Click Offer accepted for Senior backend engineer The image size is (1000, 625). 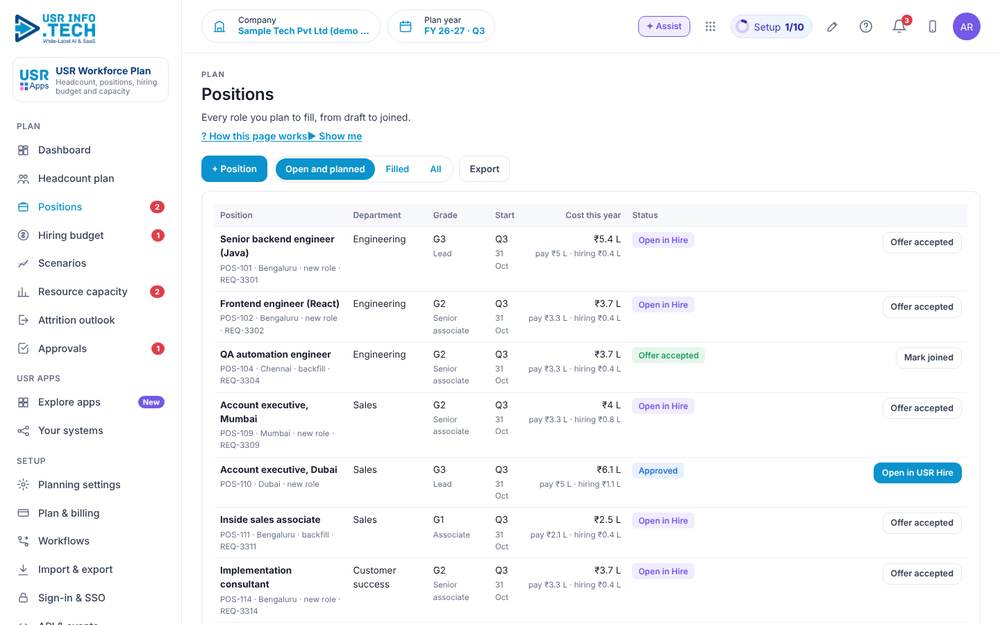[x=922, y=242]
